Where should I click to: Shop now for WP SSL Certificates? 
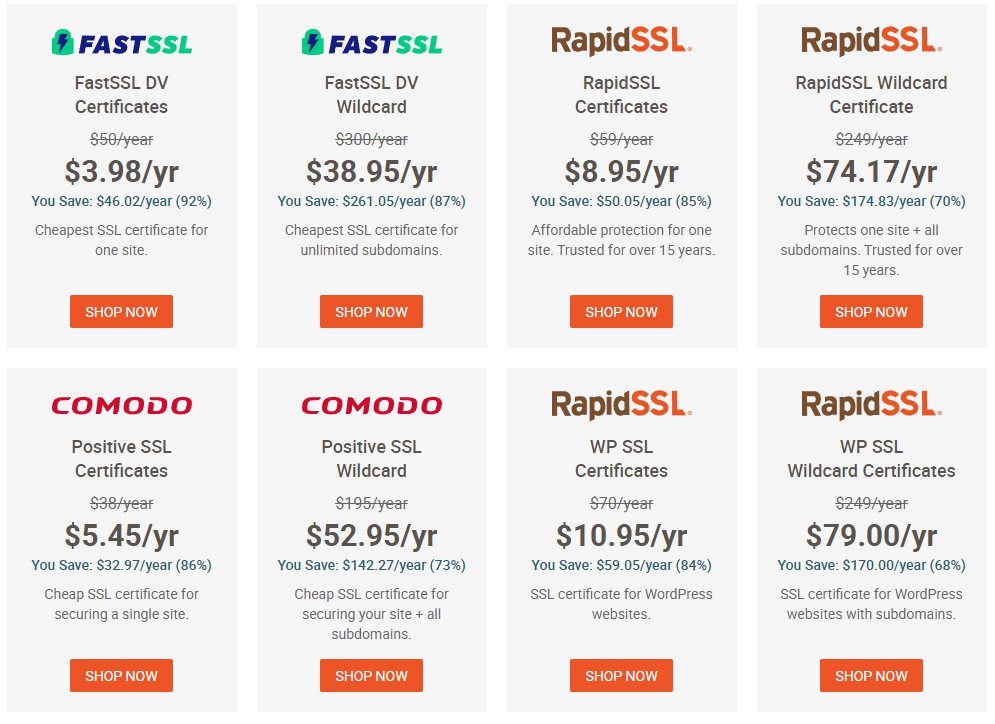tap(621, 675)
